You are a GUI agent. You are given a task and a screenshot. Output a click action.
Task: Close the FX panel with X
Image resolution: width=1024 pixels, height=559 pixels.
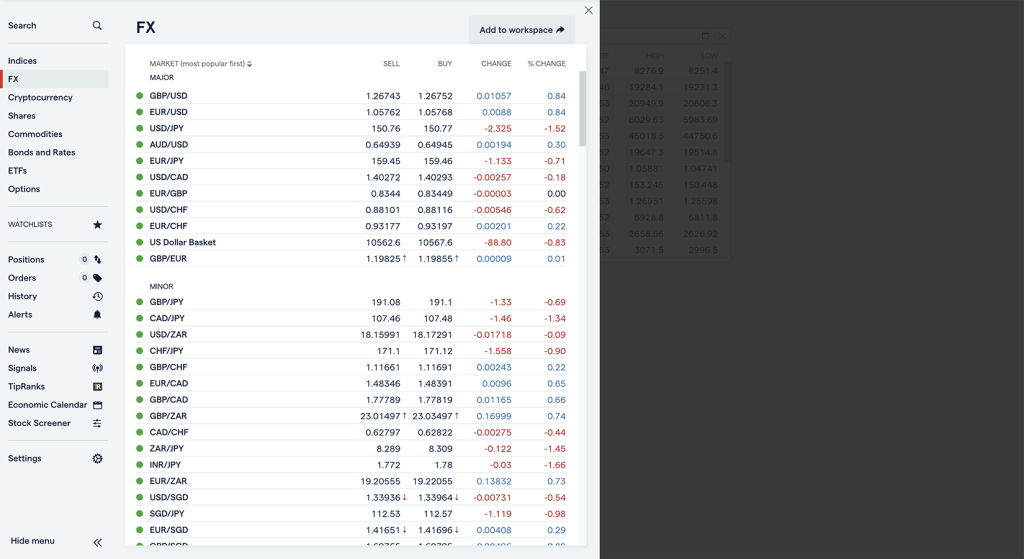tap(588, 10)
